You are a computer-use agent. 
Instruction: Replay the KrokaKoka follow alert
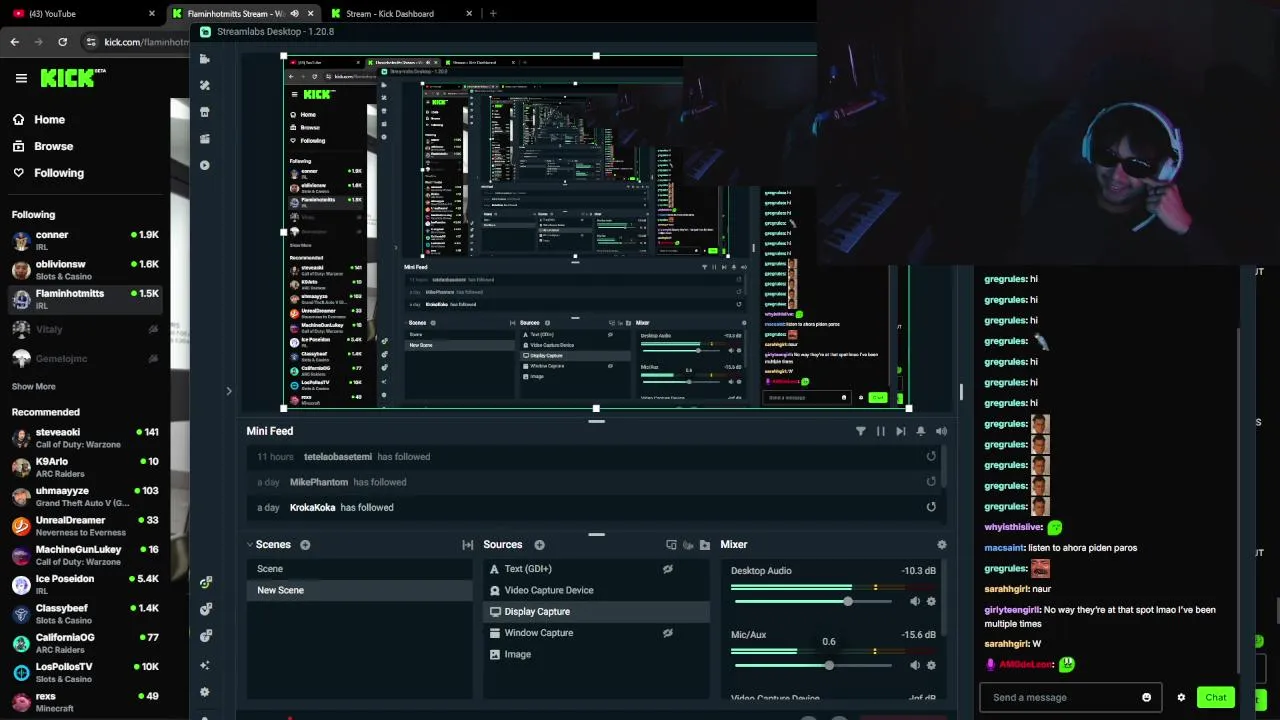[x=931, y=507]
